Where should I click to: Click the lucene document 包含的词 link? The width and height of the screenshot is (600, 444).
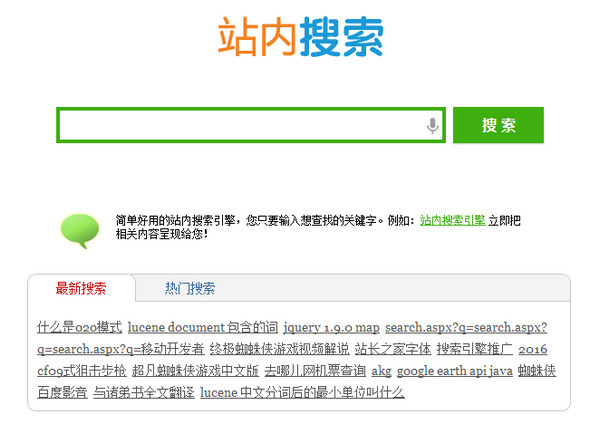[202, 327]
